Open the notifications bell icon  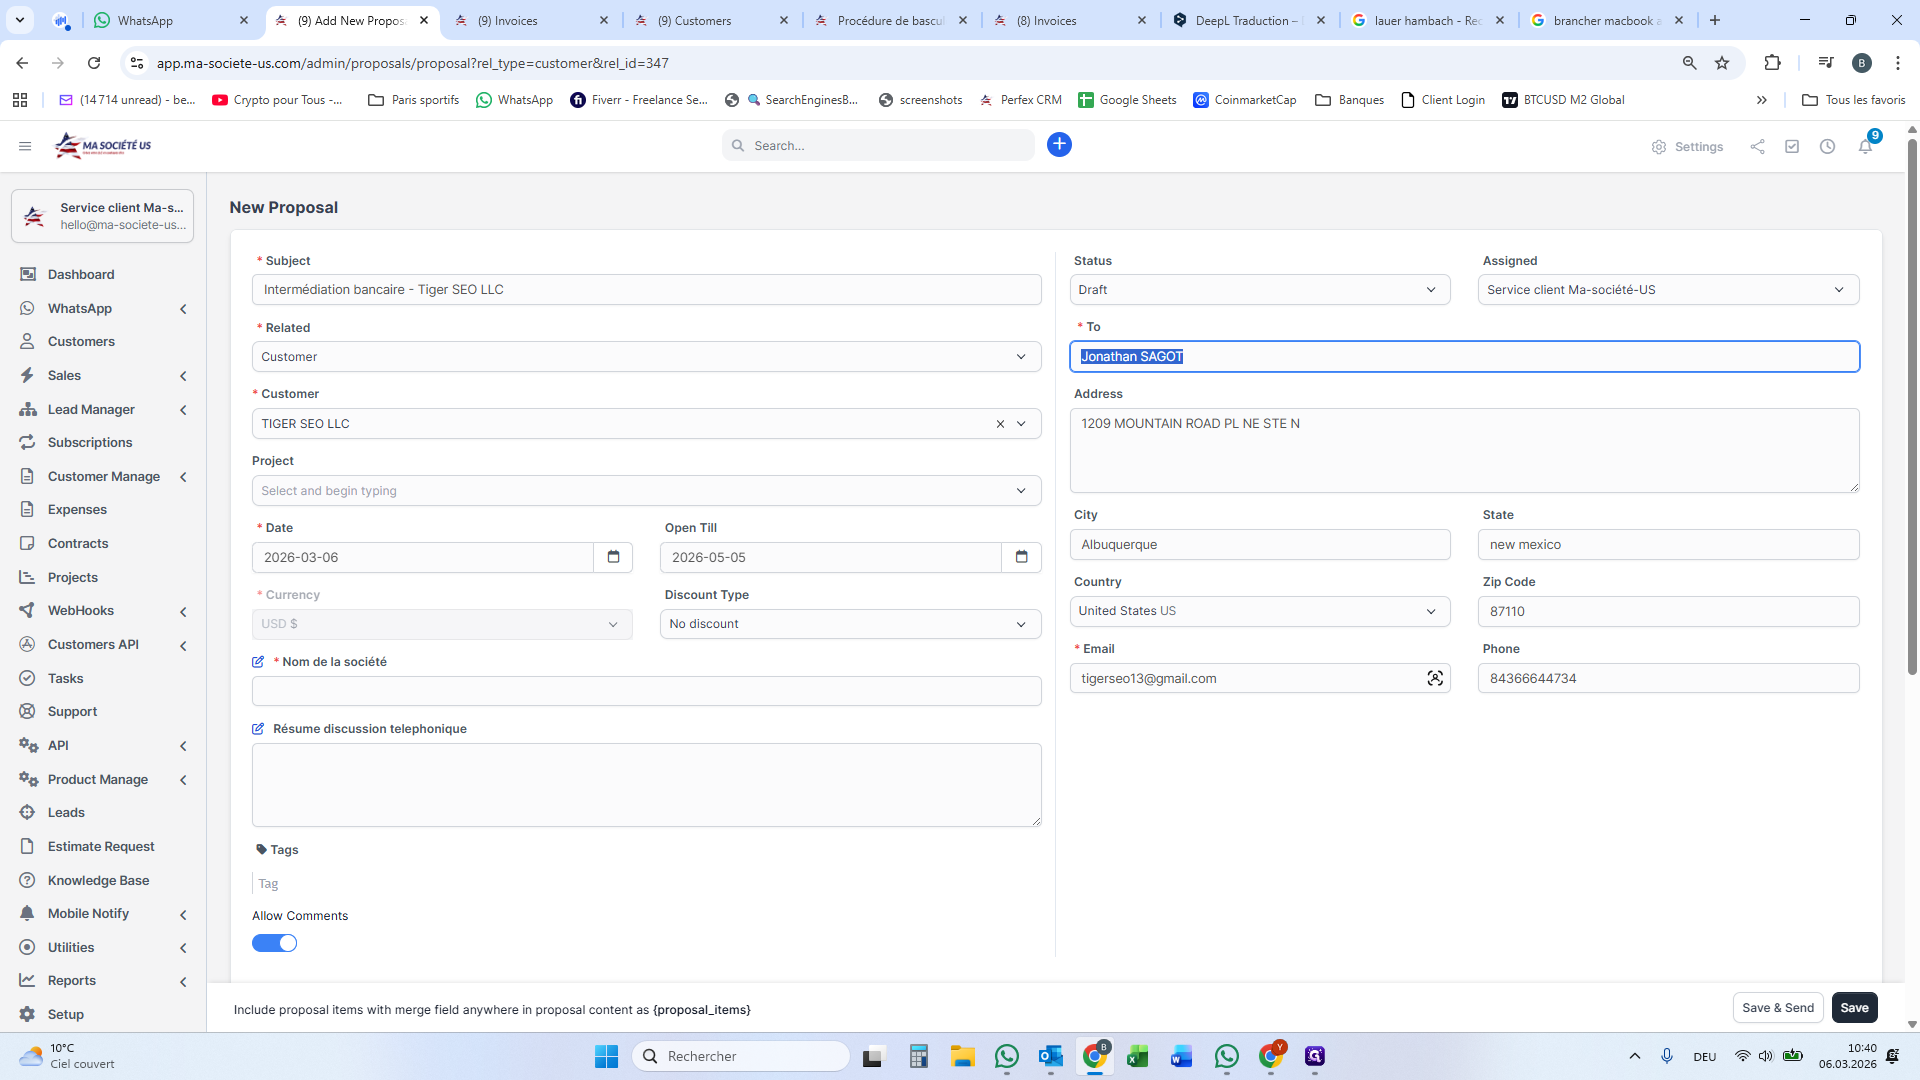tap(1865, 146)
